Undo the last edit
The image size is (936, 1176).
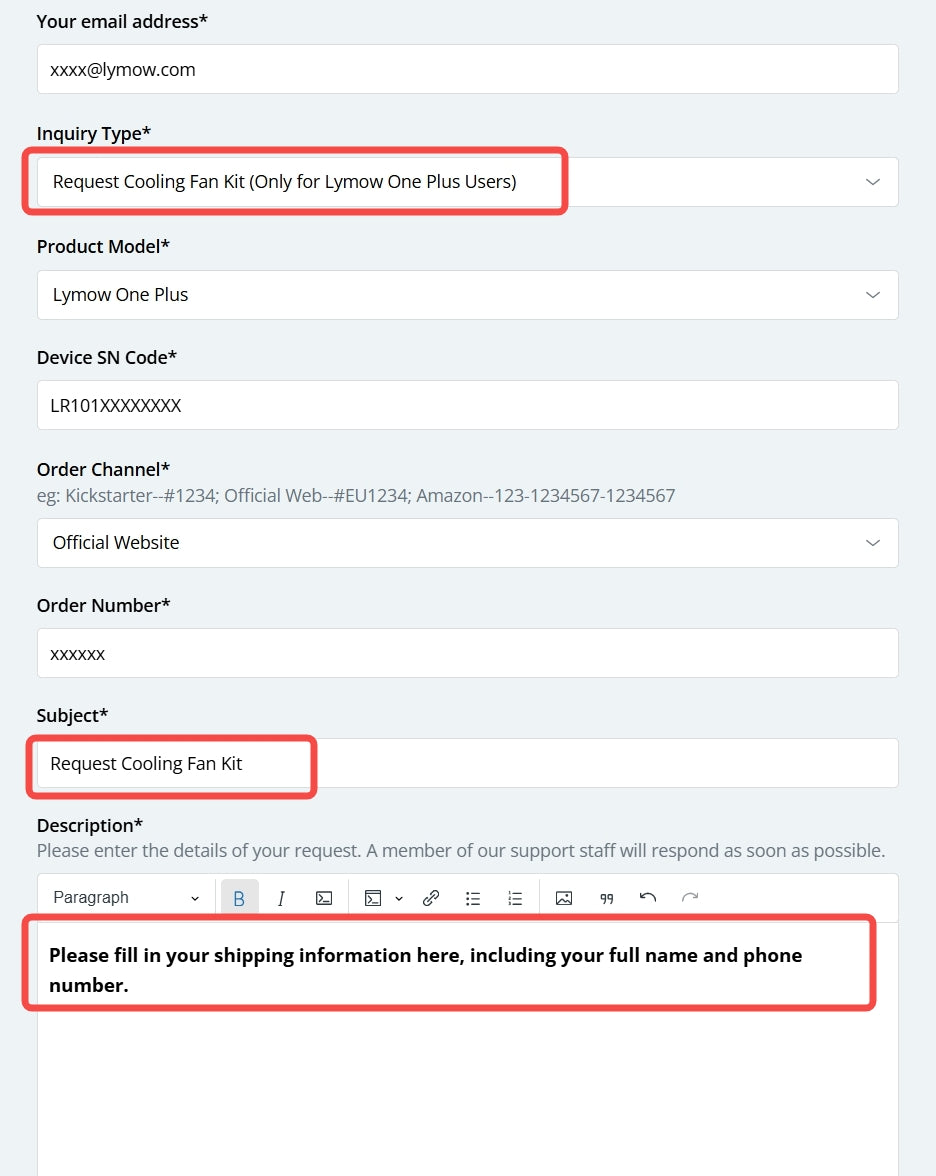click(648, 898)
